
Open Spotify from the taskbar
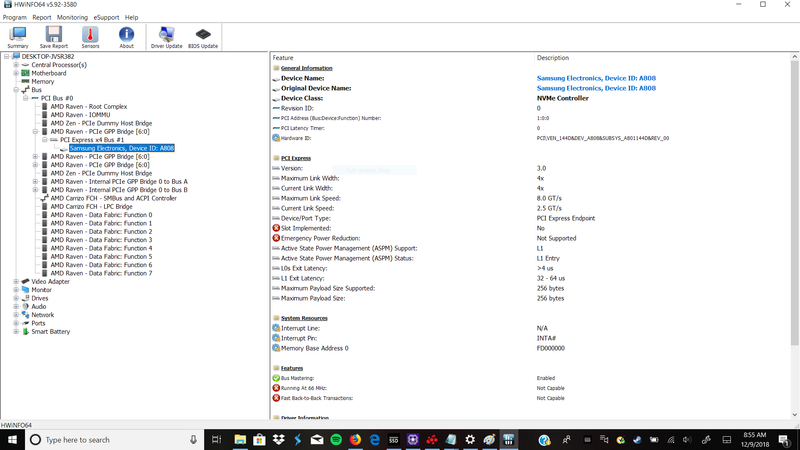[x=336, y=440]
